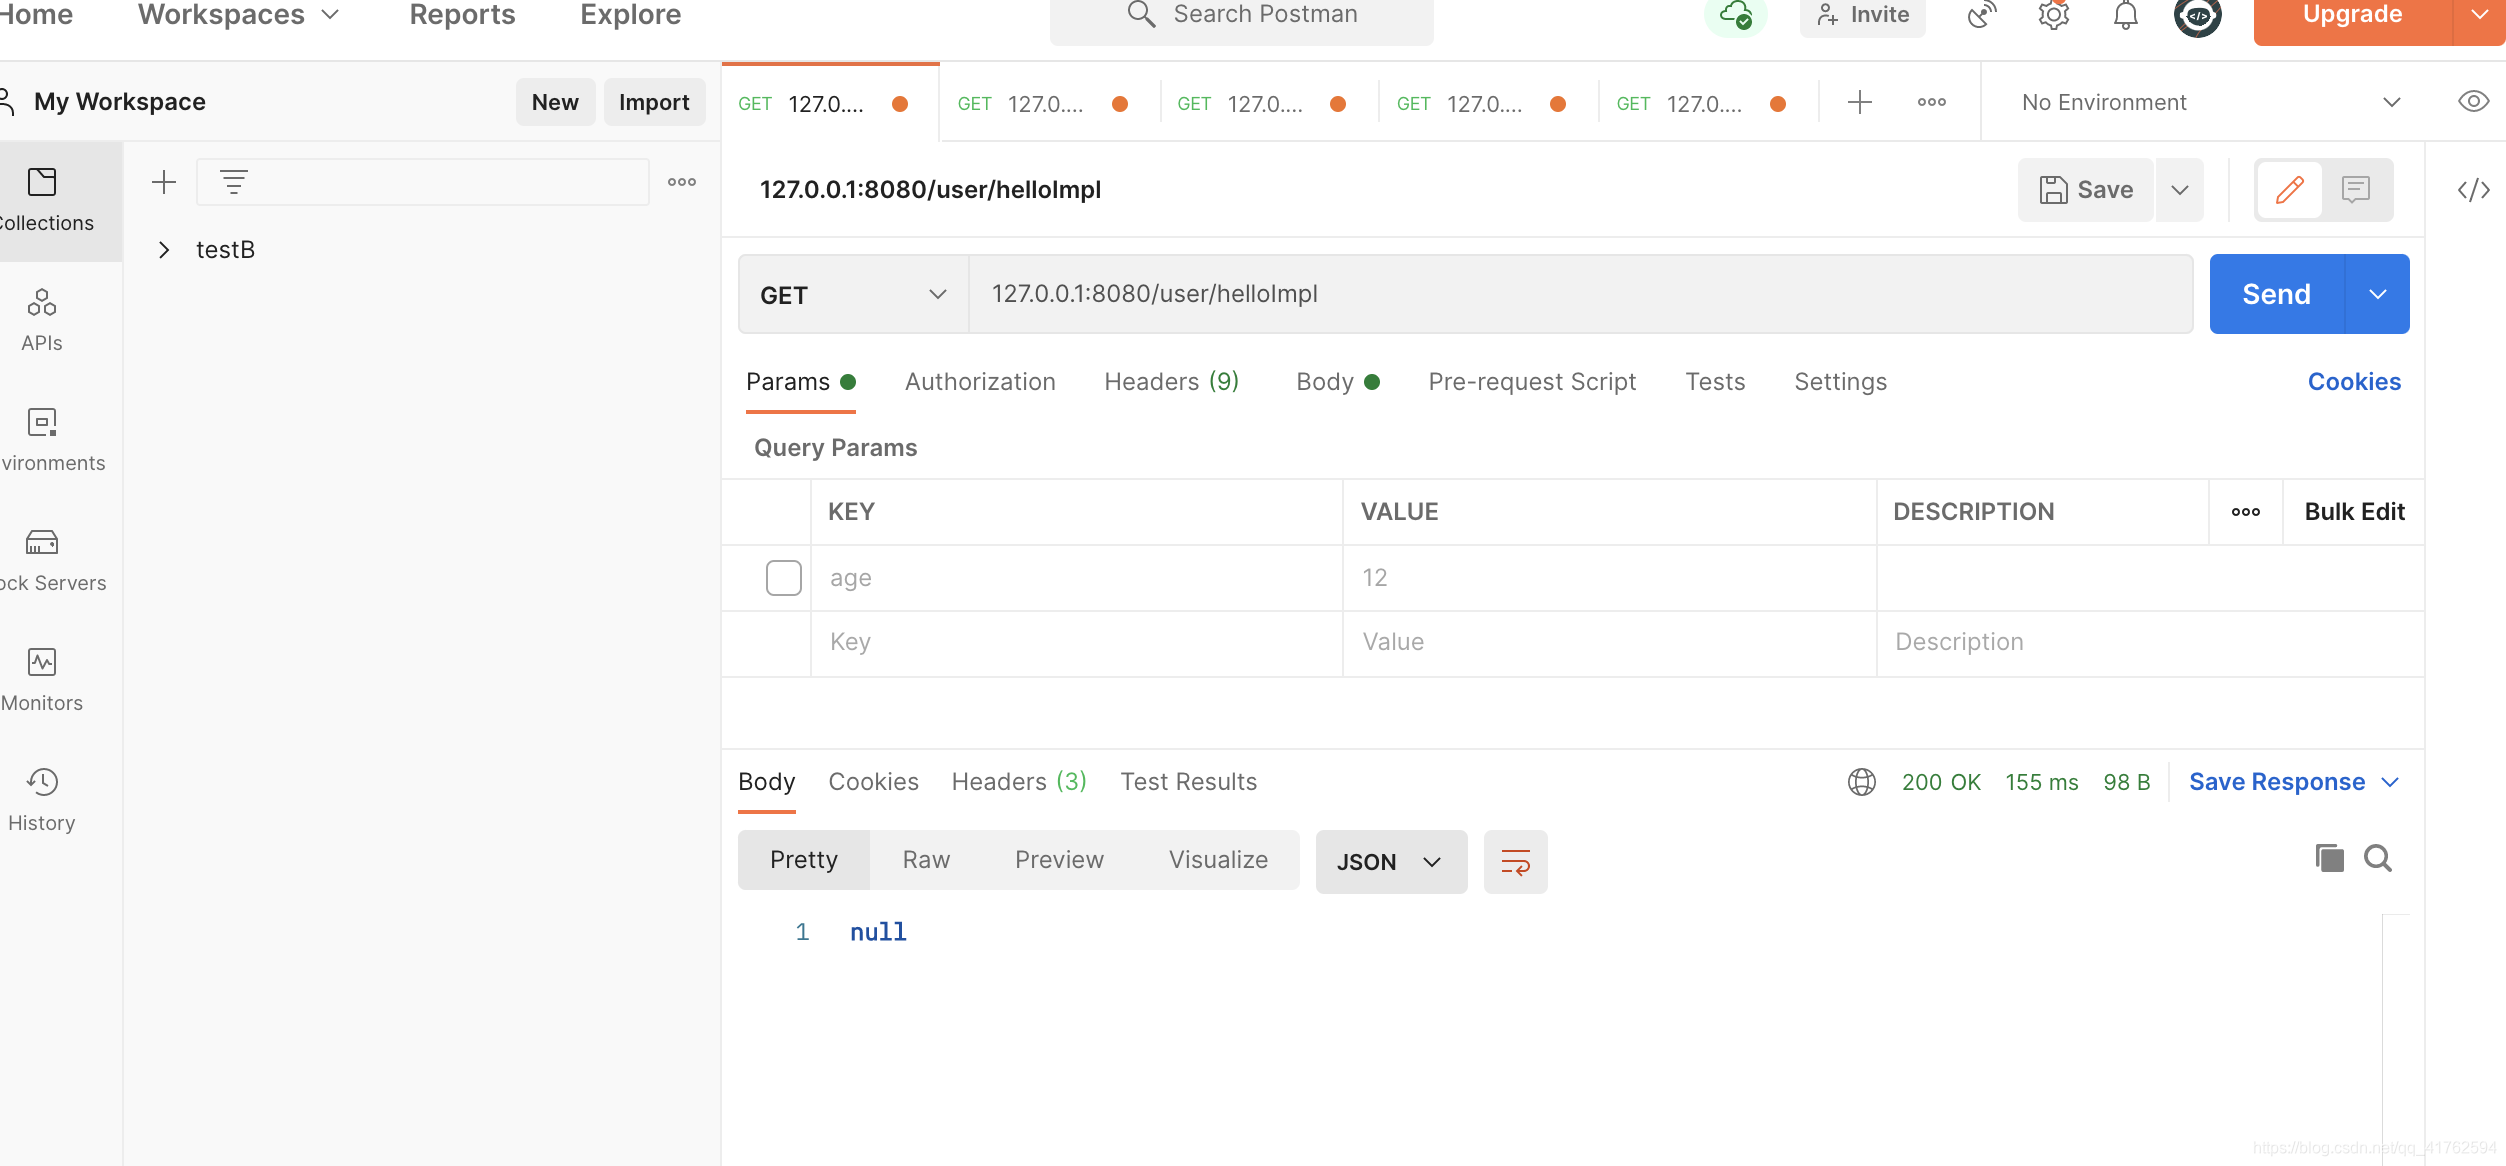Open params table column options dots
Image resolution: width=2506 pixels, height=1166 pixels.
coord(2245,512)
